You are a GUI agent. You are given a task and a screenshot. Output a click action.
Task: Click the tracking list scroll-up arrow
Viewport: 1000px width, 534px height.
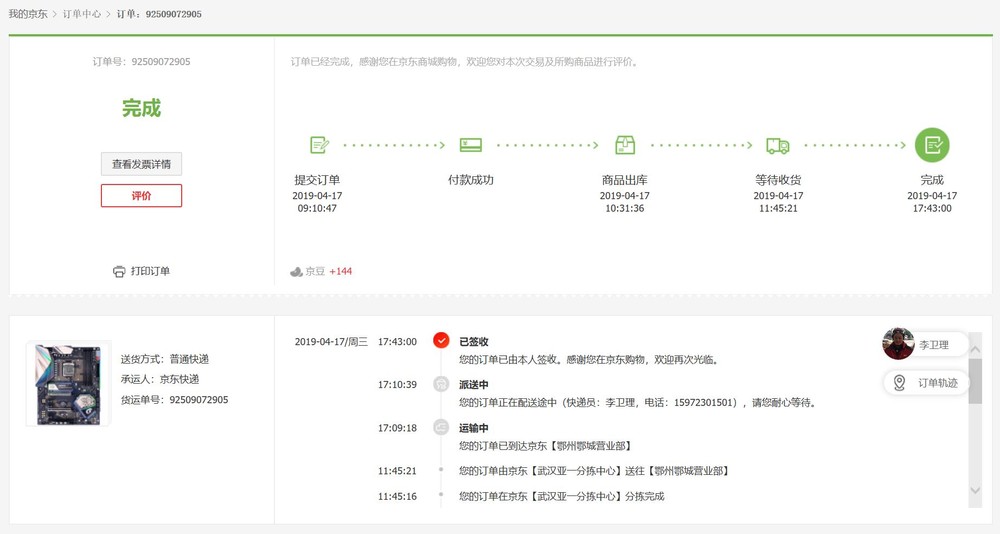(975, 350)
